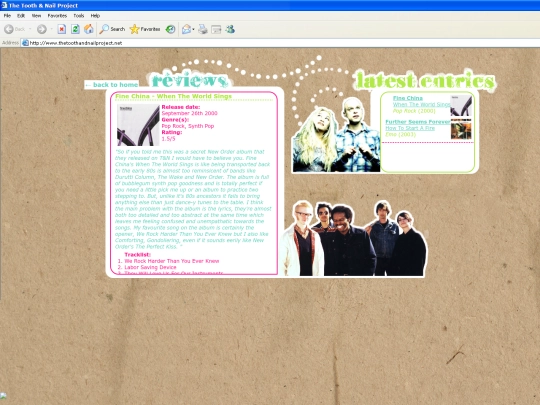The width and height of the screenshot is (540, 405).
Task: Open the 'When The World Sings' entry link
Action: [422, 104]
